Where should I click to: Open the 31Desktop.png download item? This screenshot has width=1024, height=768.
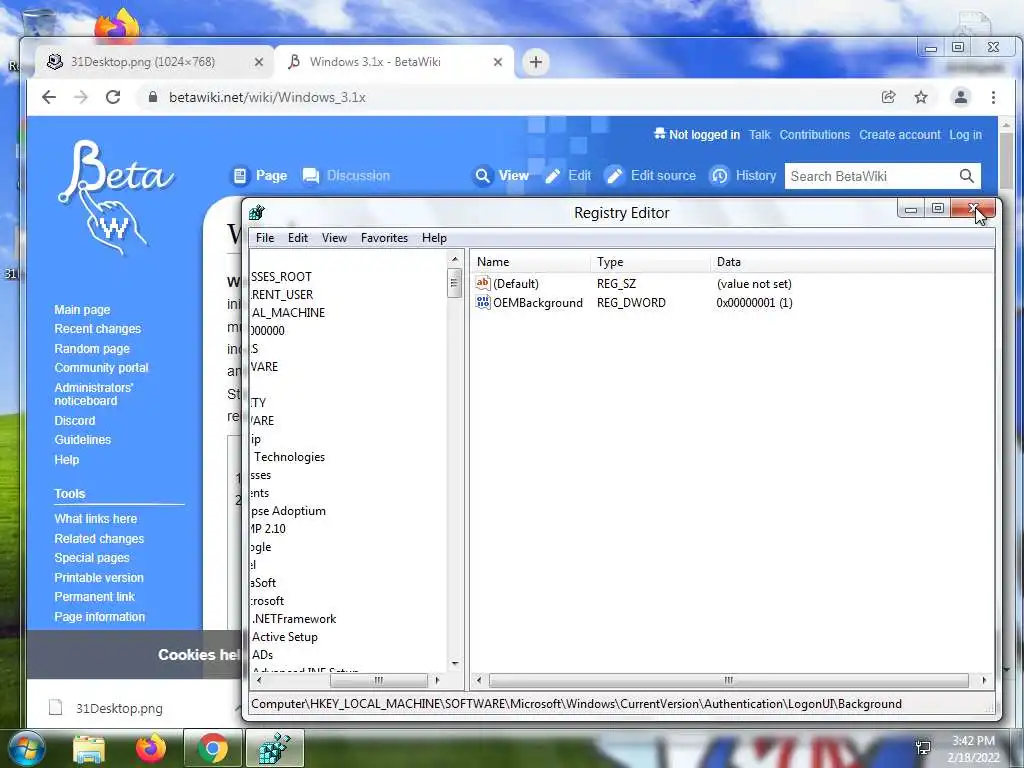(x=119, y=708)
